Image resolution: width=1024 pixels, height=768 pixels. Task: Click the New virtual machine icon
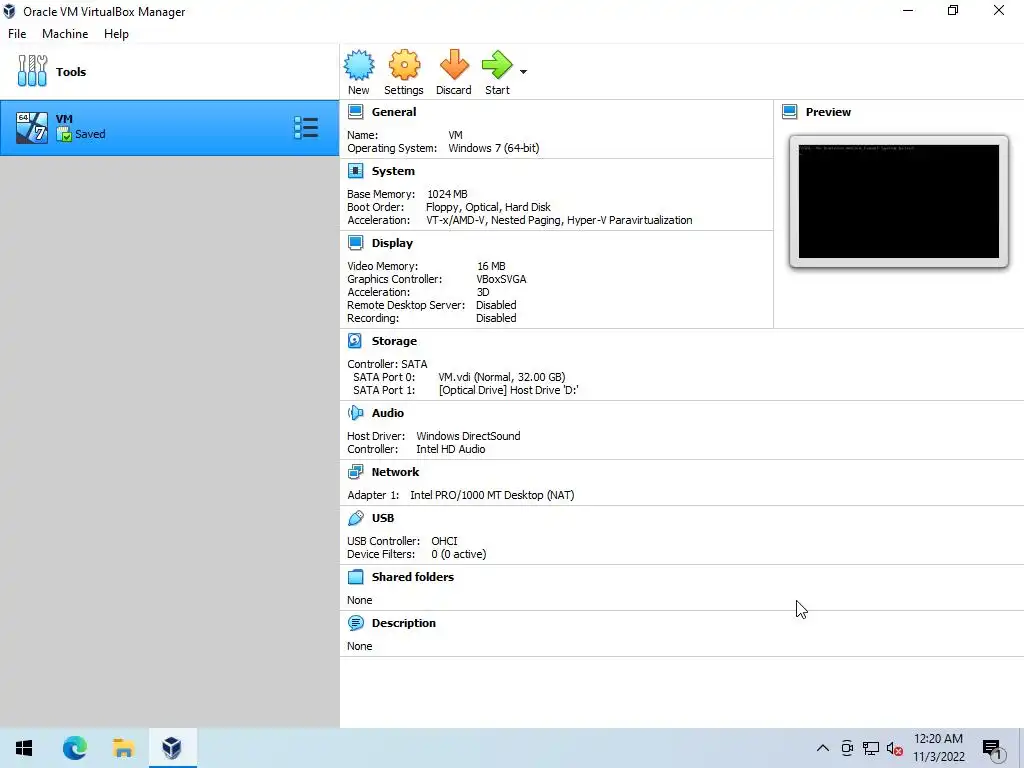[359, 65]
